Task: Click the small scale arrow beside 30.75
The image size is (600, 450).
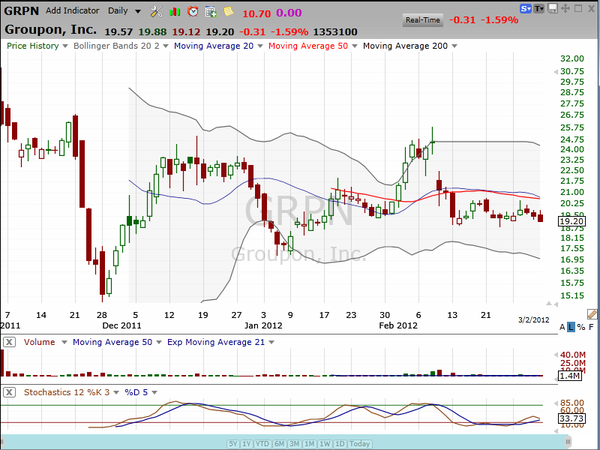Action: click(x=556, y=72)
